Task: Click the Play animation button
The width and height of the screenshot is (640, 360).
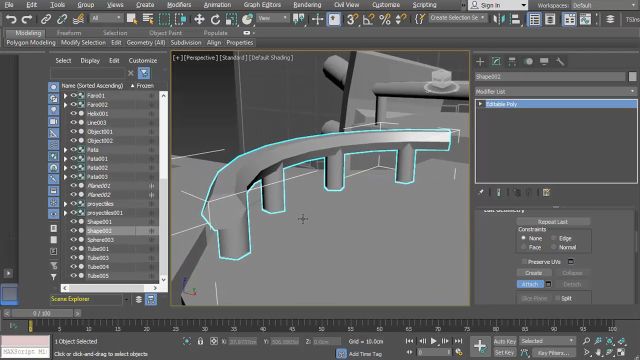Action: pos(433,341)
